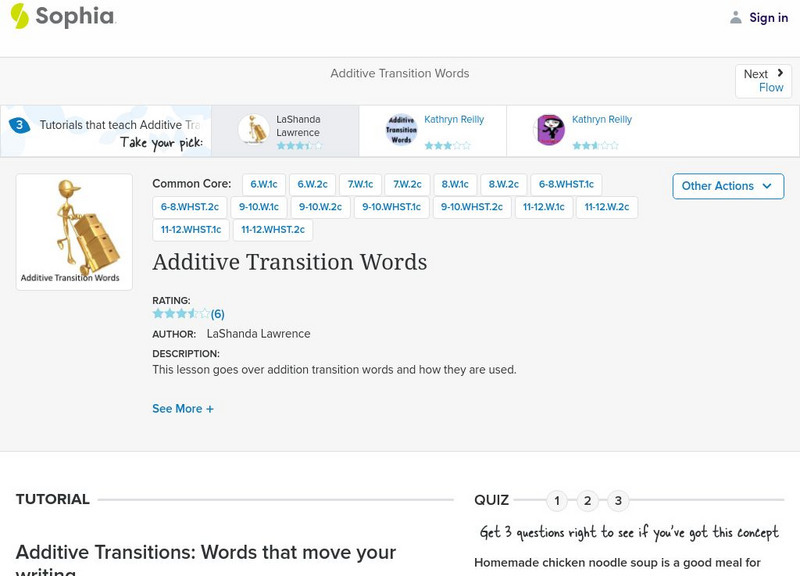800x576 pixels.
Task: Select Kathryn Reilly tutorial with purple cartoon avatar
Action: pos(582,131)
